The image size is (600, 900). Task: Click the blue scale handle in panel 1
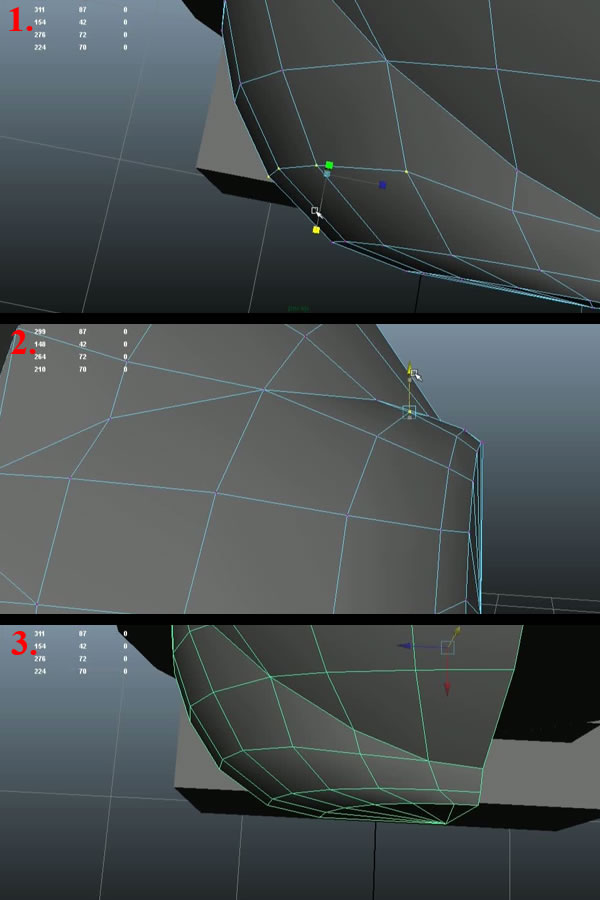click(382, 185)
